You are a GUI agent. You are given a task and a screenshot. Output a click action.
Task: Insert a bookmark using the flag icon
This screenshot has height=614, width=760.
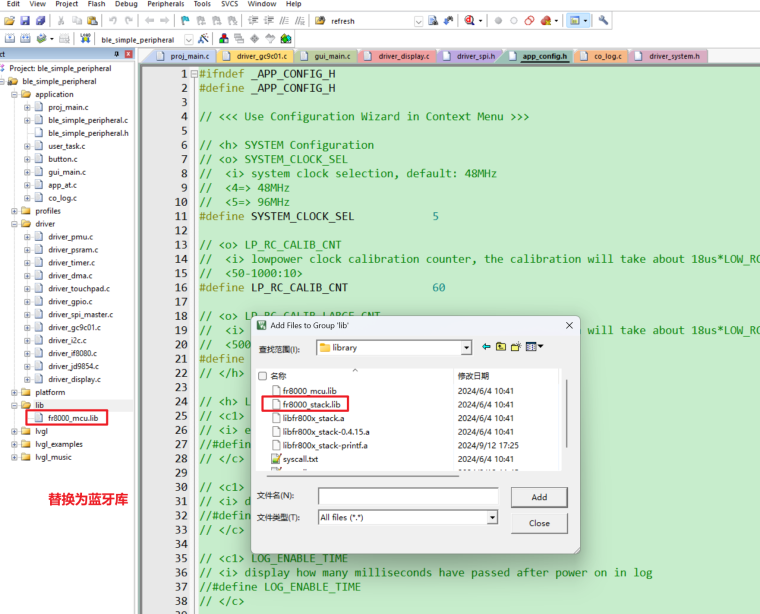(x=185, y=21)
